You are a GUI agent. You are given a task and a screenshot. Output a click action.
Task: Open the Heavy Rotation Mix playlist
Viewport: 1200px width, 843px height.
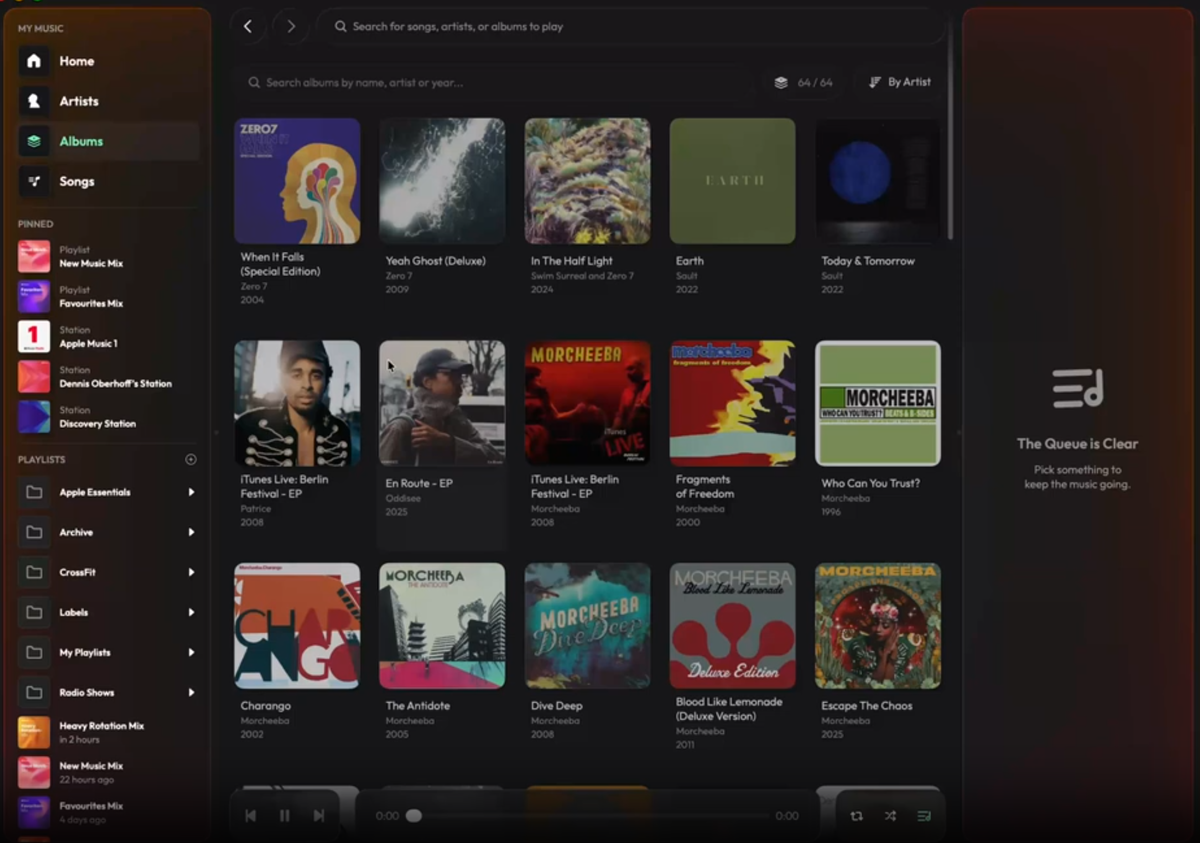point(108,732)
